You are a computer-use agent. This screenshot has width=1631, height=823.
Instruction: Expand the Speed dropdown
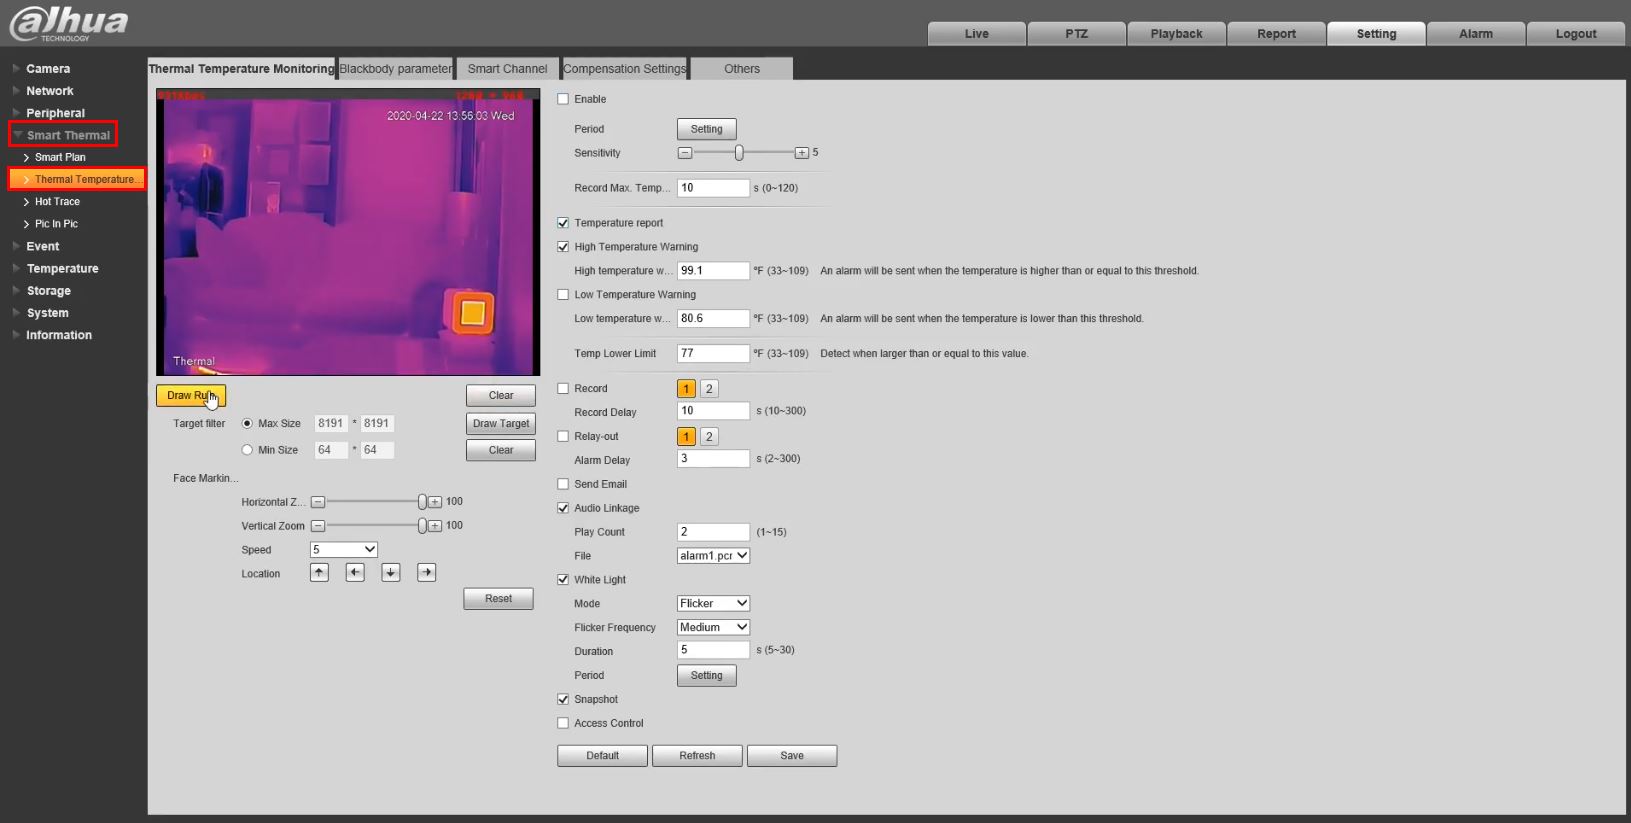coord(343,550)
